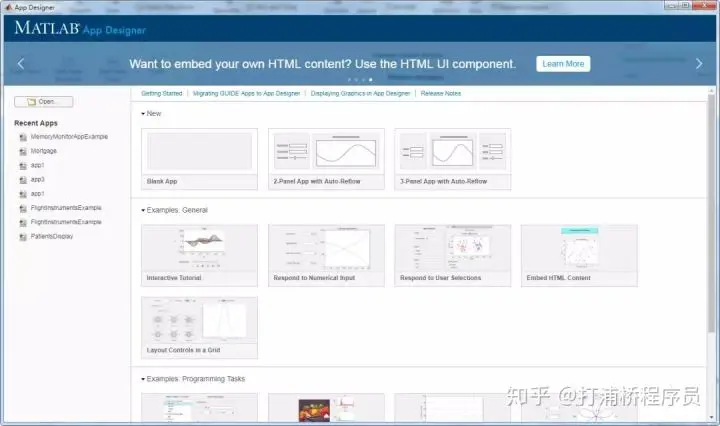Choose 2-Panel App with Auto-Reflow template
Viewport: 720px width, 426px height.
pos(326,159)
